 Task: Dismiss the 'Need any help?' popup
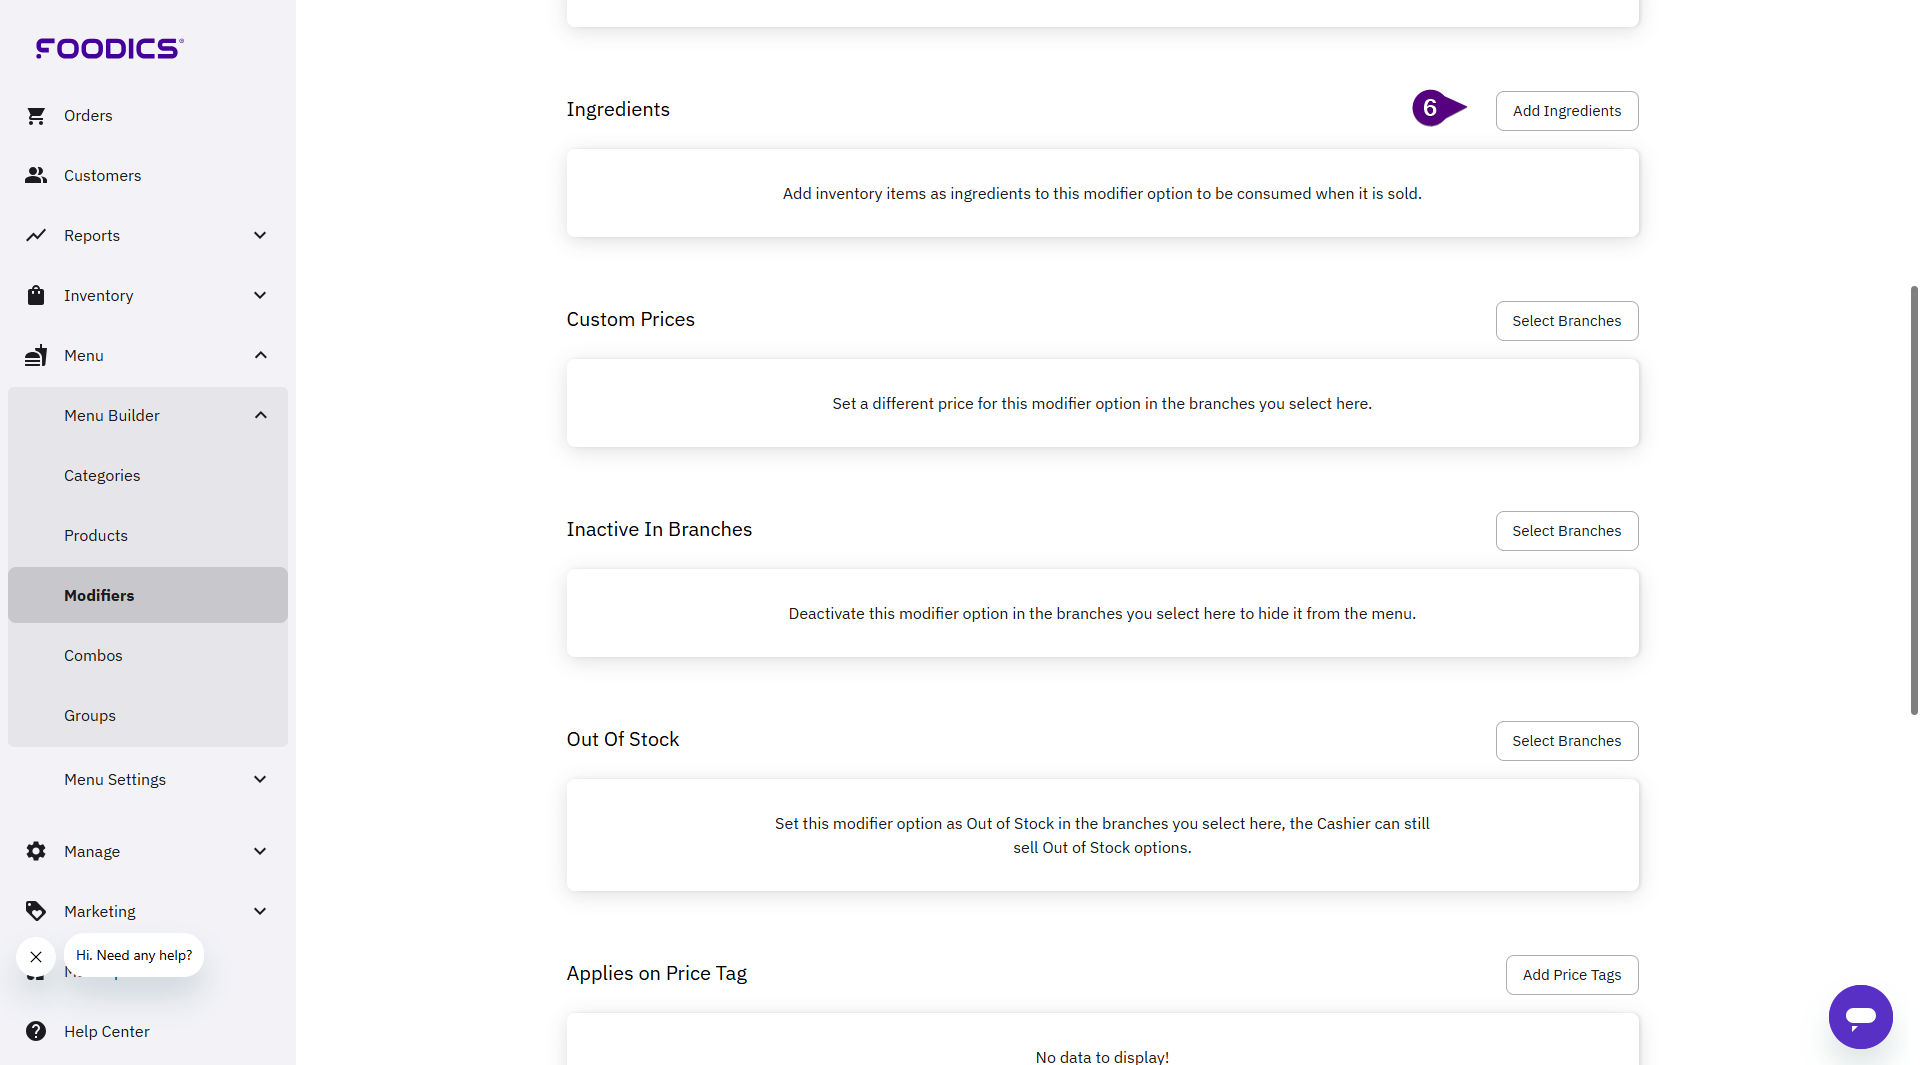(36, 957)
